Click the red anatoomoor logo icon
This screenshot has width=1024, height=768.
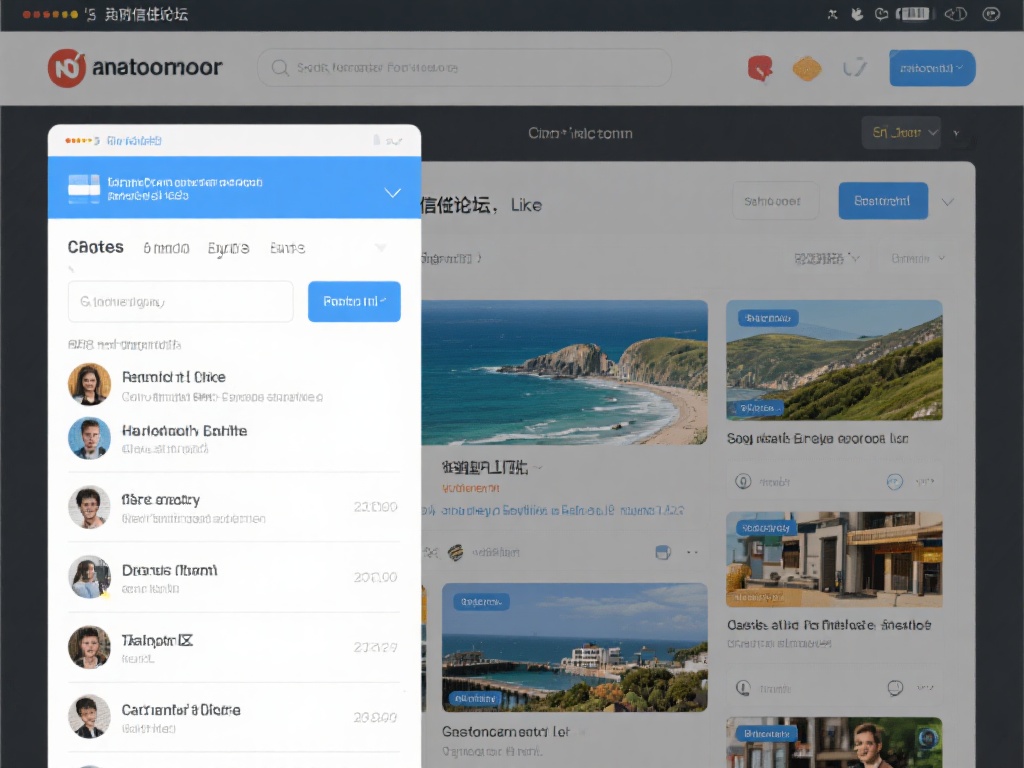click(67, 68)
